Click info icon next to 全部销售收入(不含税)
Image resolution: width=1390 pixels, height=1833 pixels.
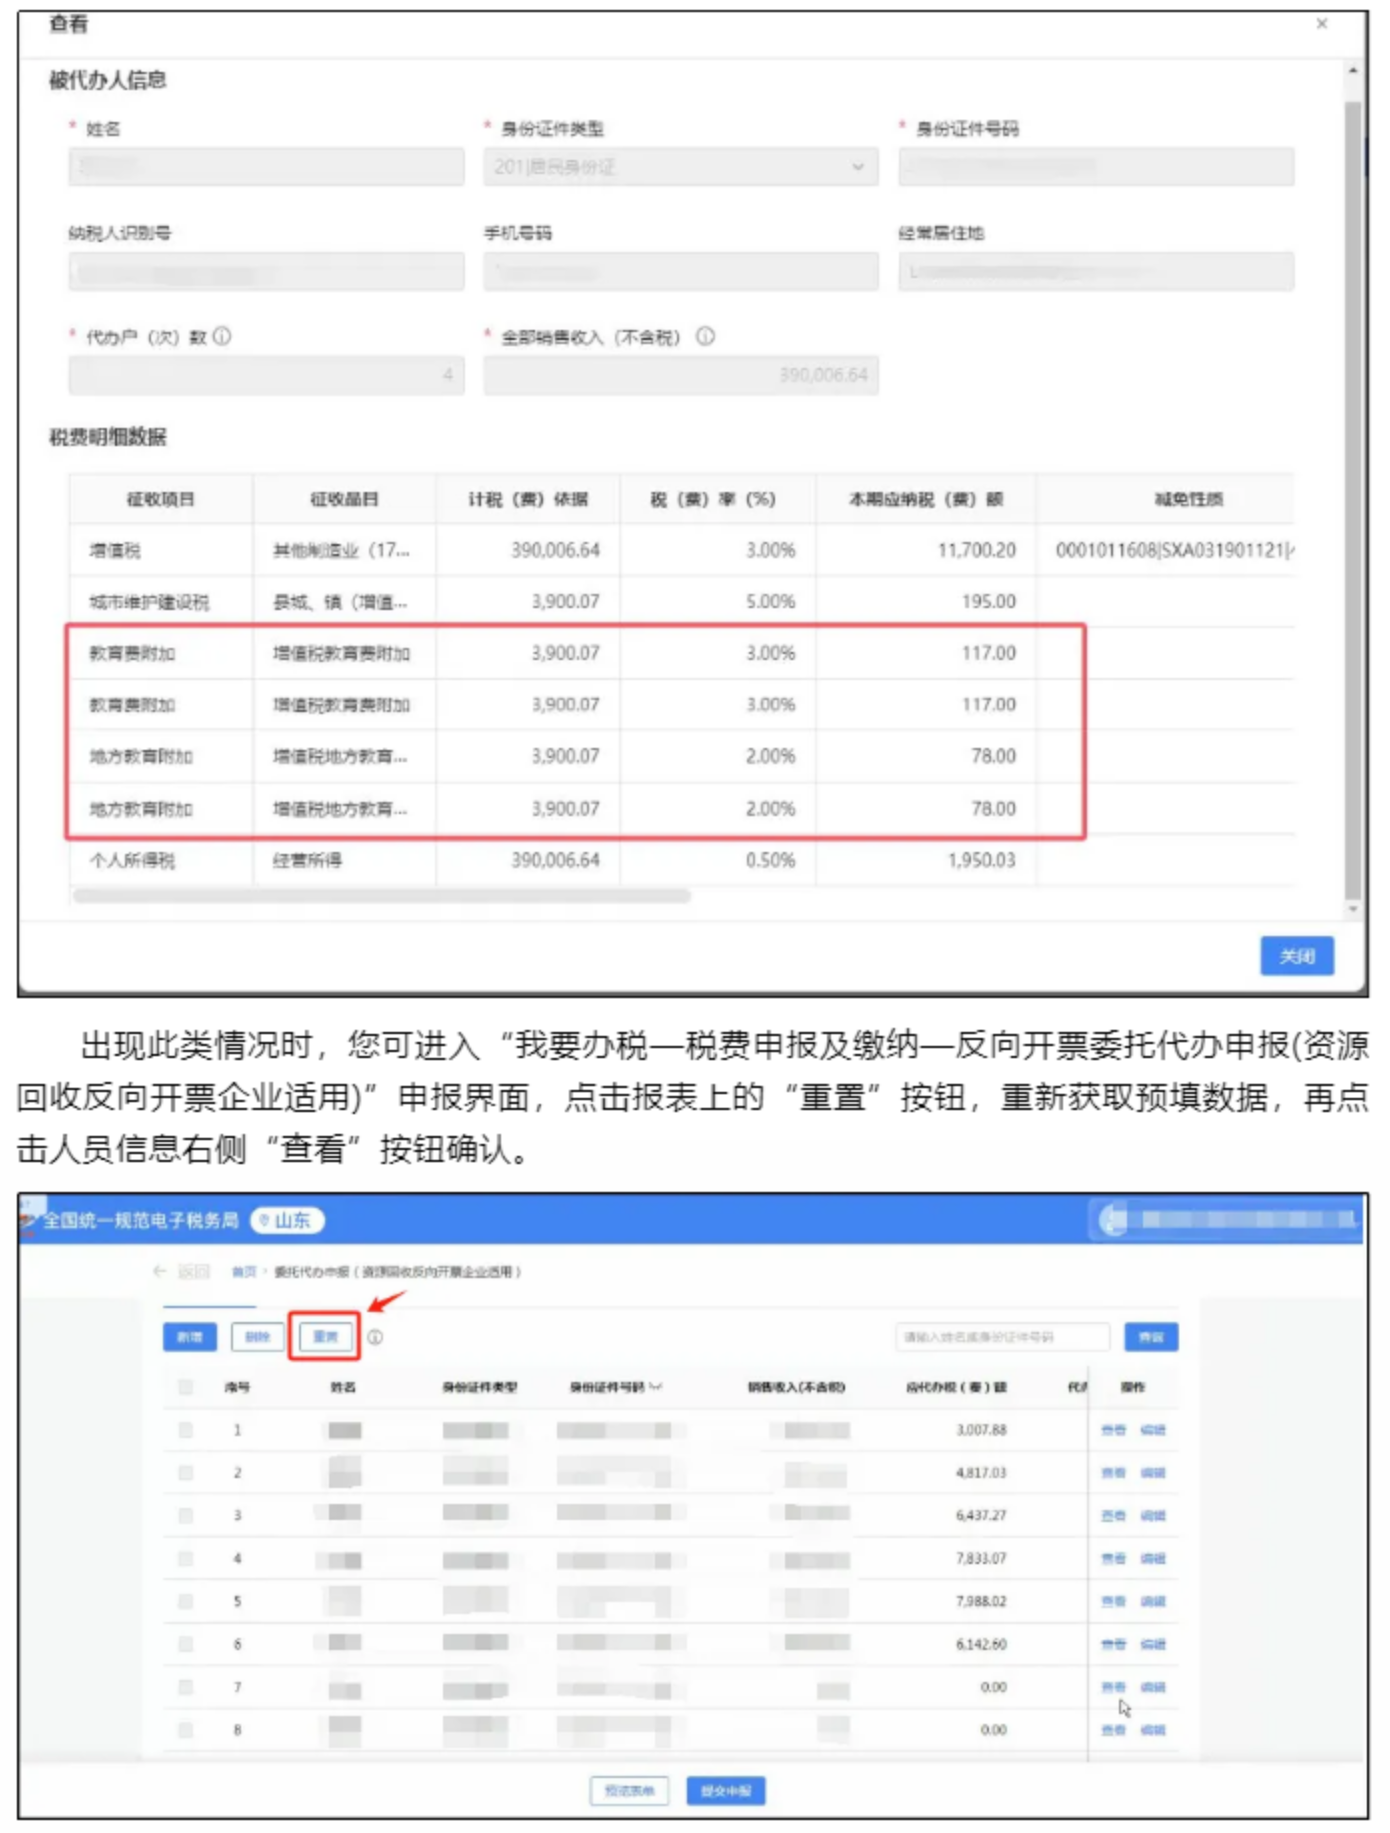pos(705,337)
